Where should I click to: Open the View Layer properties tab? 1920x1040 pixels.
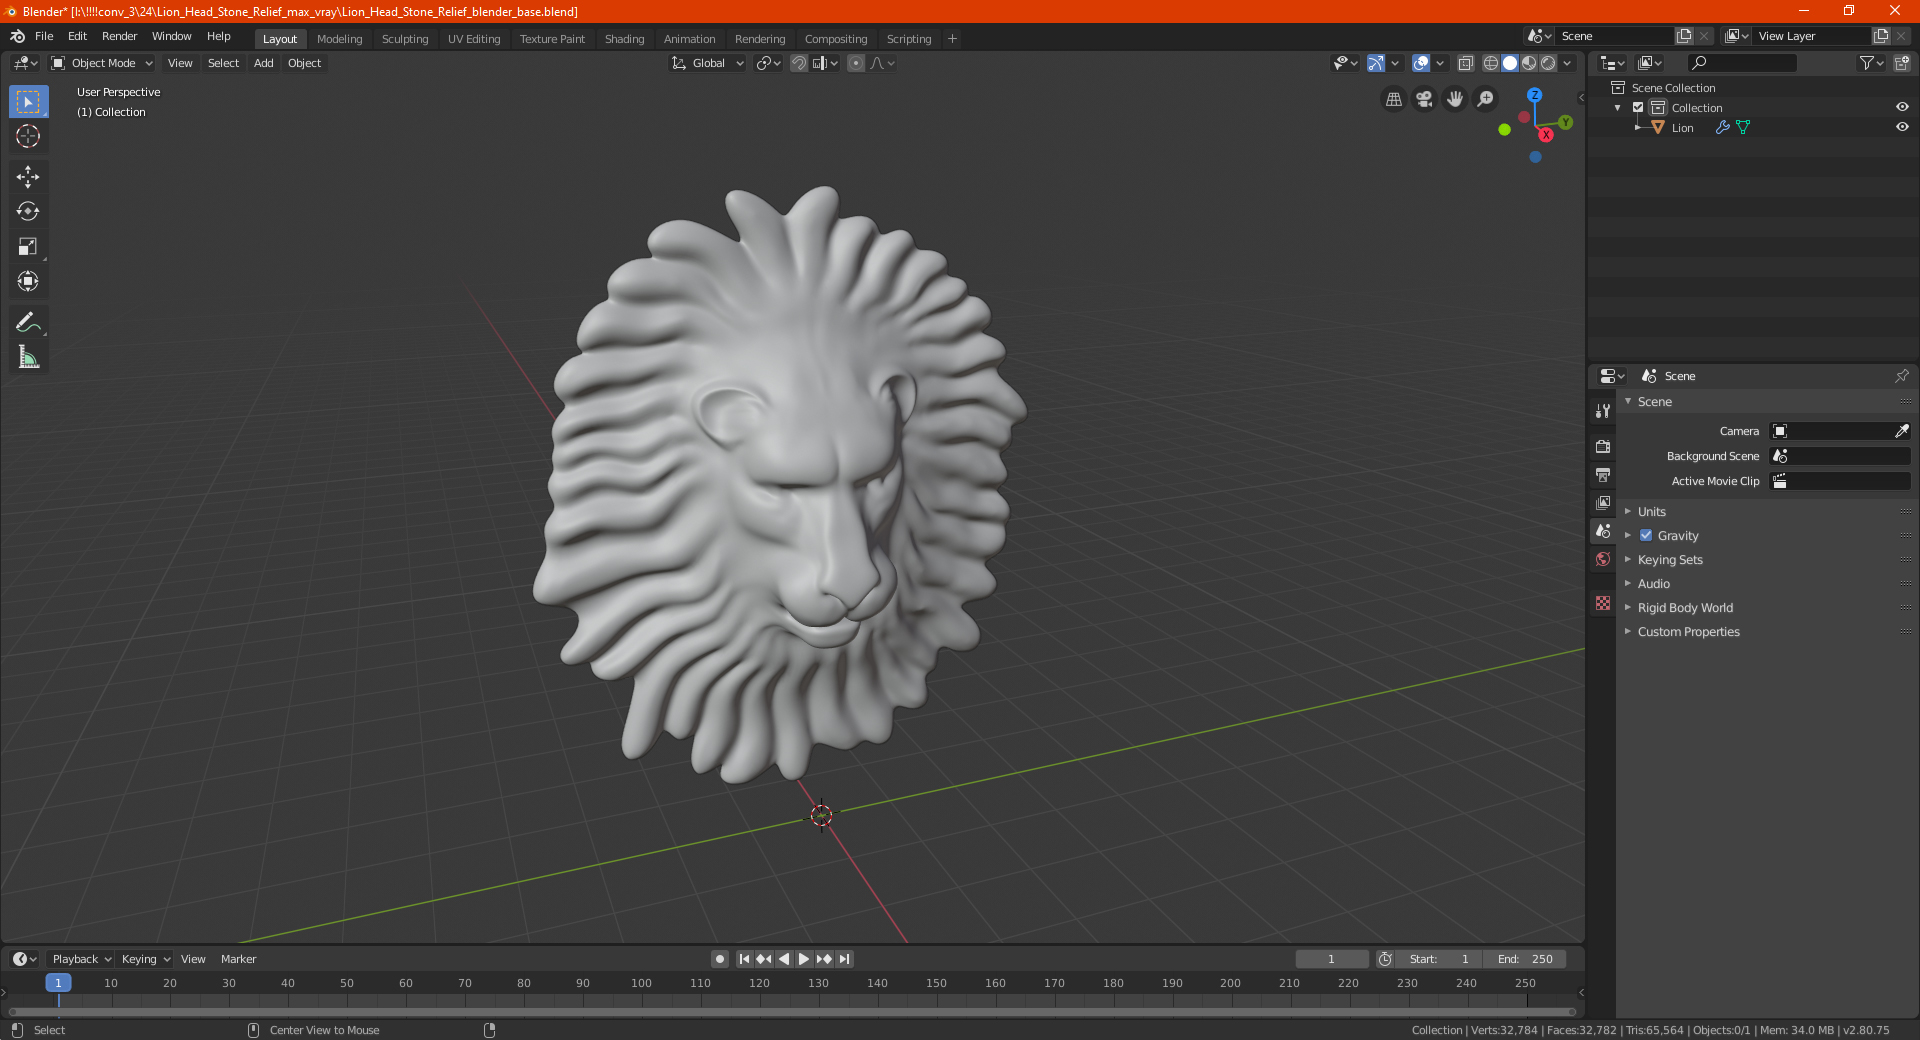1603,502
